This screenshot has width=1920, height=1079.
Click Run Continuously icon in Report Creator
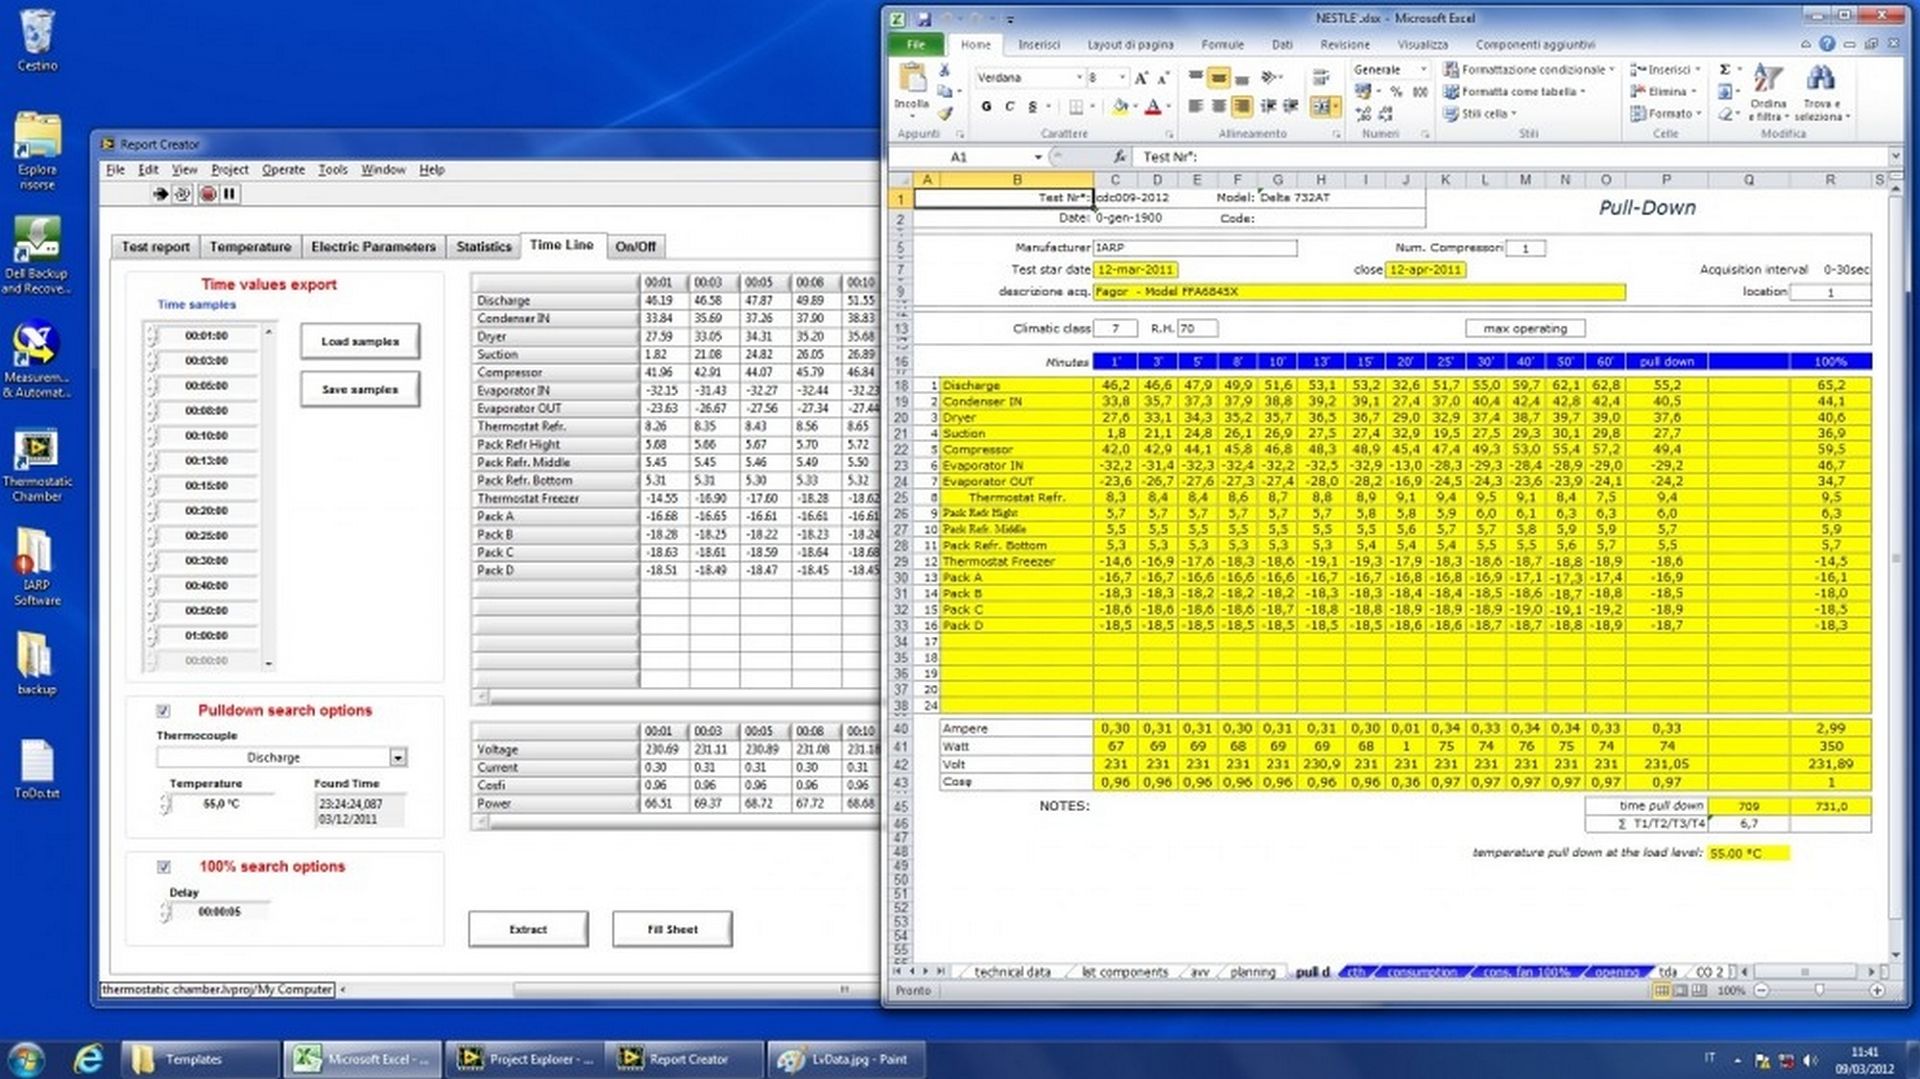(182, 194)
